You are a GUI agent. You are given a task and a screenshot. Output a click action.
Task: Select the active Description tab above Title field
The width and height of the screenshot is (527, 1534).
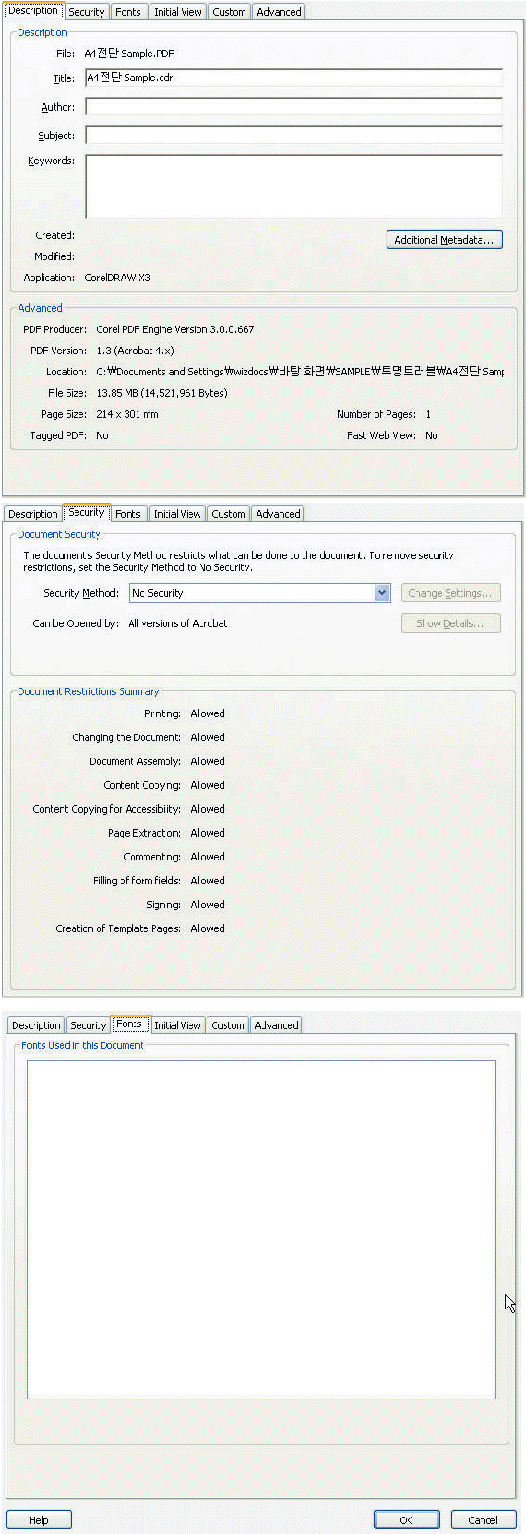pos(33,11)
